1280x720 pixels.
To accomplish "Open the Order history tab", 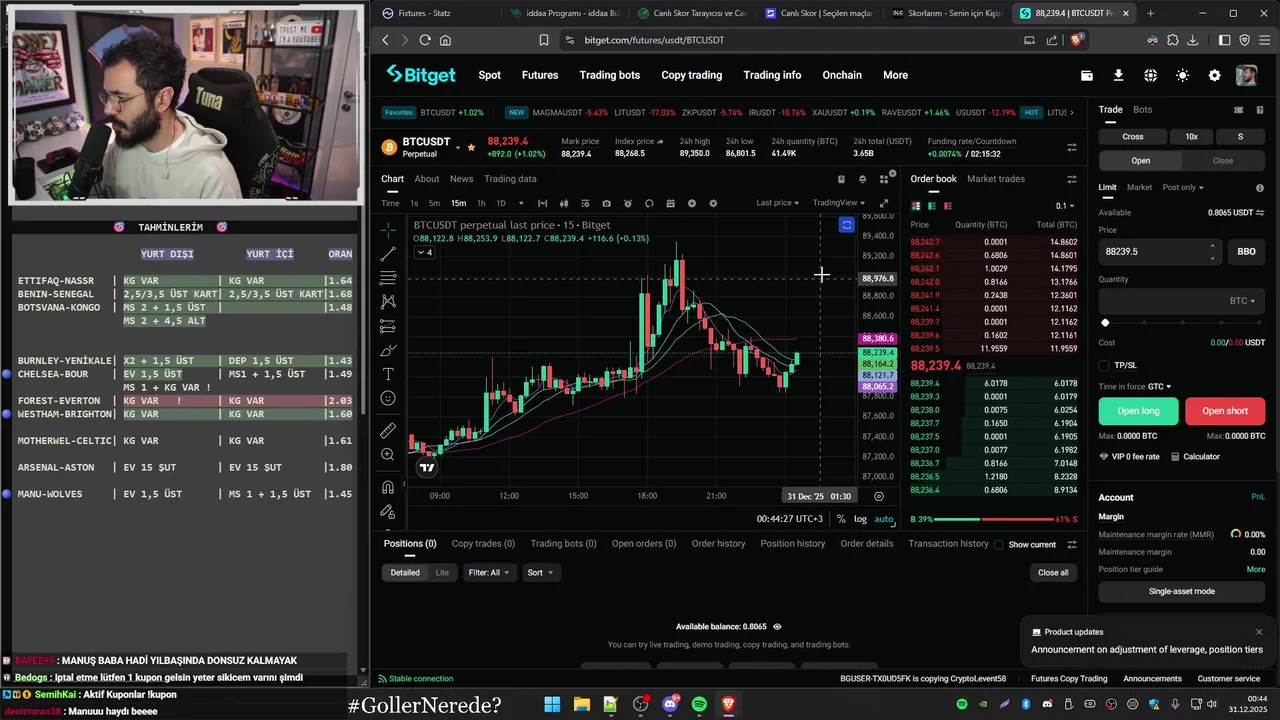I will [719, 544].
